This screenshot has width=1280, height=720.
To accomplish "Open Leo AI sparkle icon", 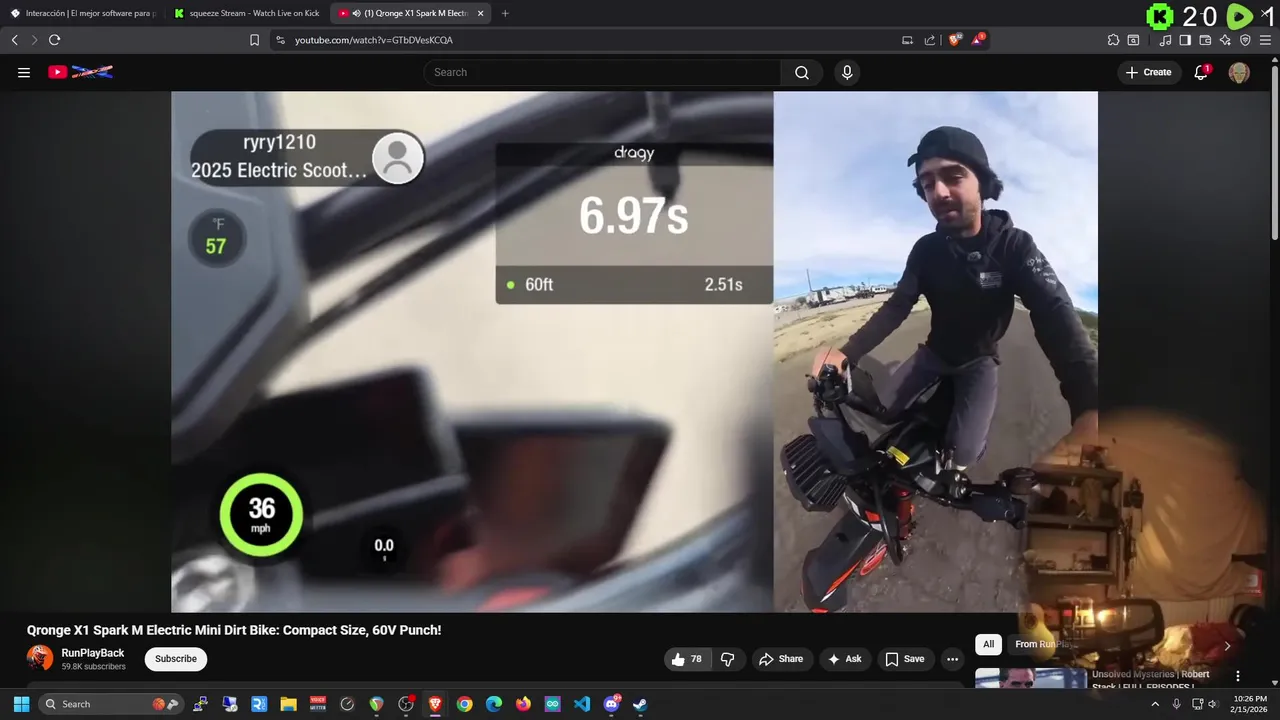I will [x=1225, y=40].
